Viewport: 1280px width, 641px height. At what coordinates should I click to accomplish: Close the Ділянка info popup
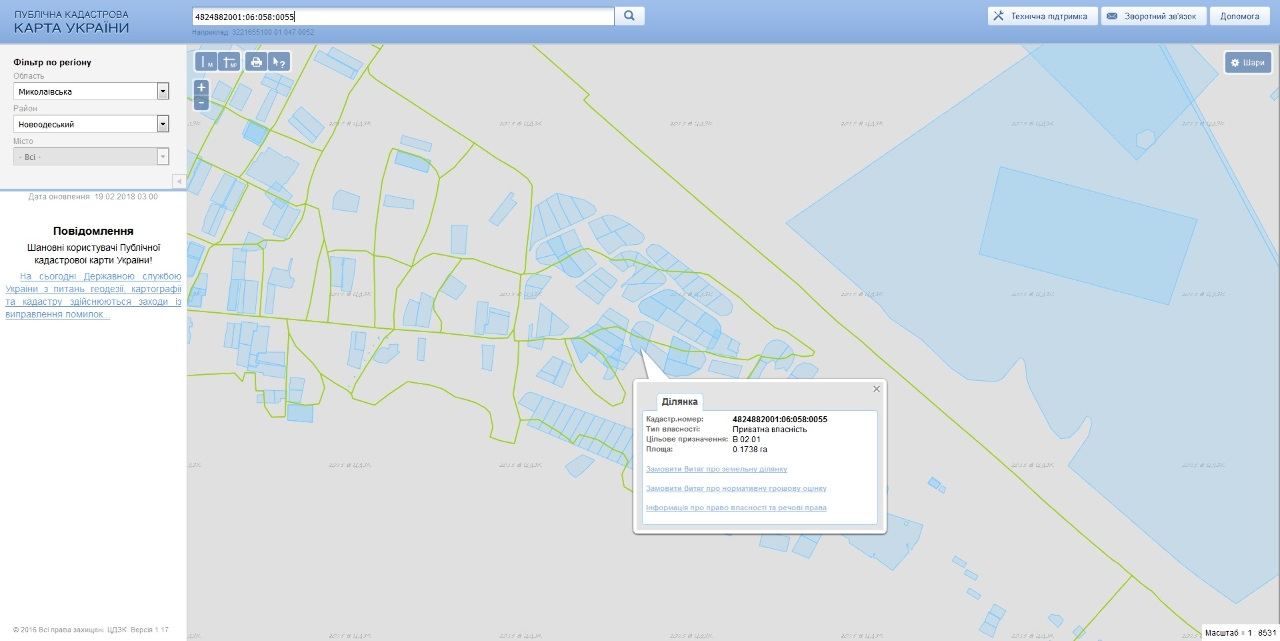coord(877,389)
